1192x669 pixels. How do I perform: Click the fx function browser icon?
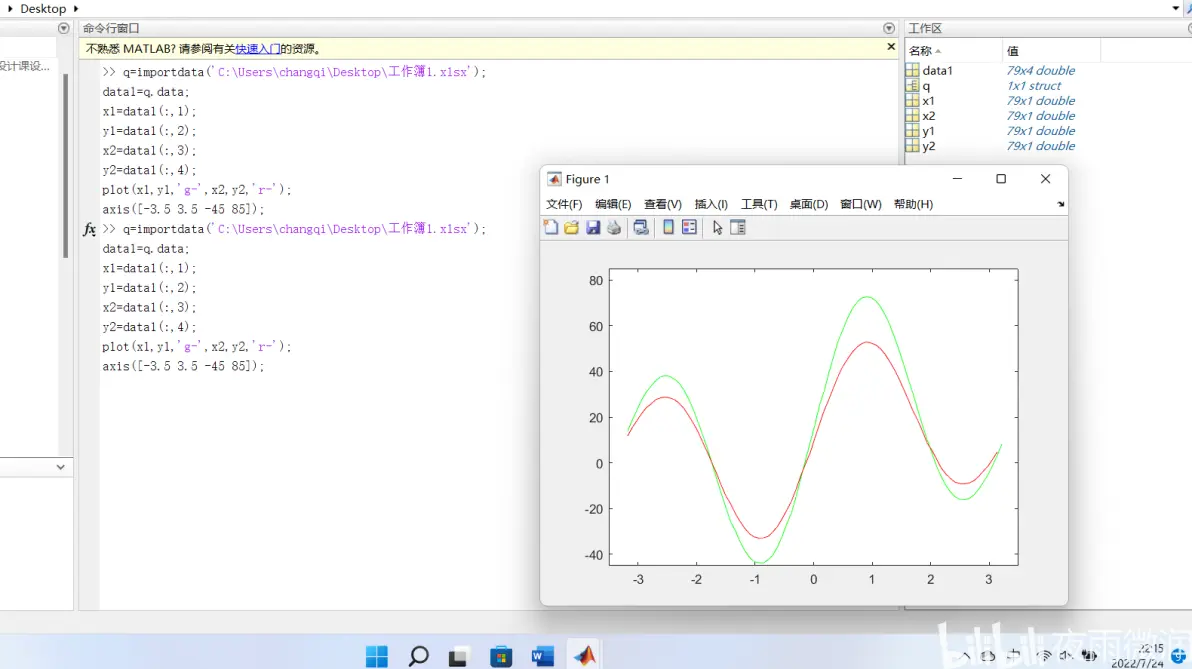(x=89, y=229)
